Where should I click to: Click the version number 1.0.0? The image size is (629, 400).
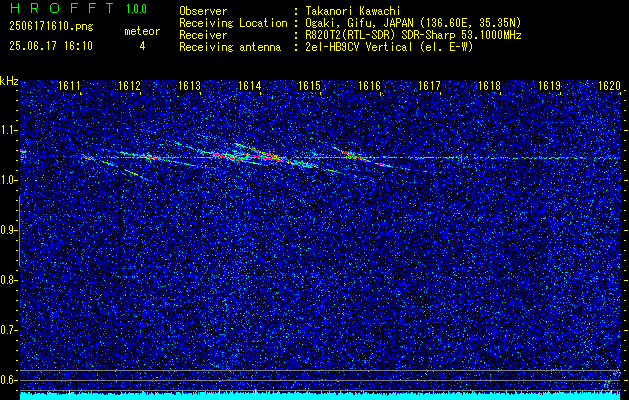point(136,9)
